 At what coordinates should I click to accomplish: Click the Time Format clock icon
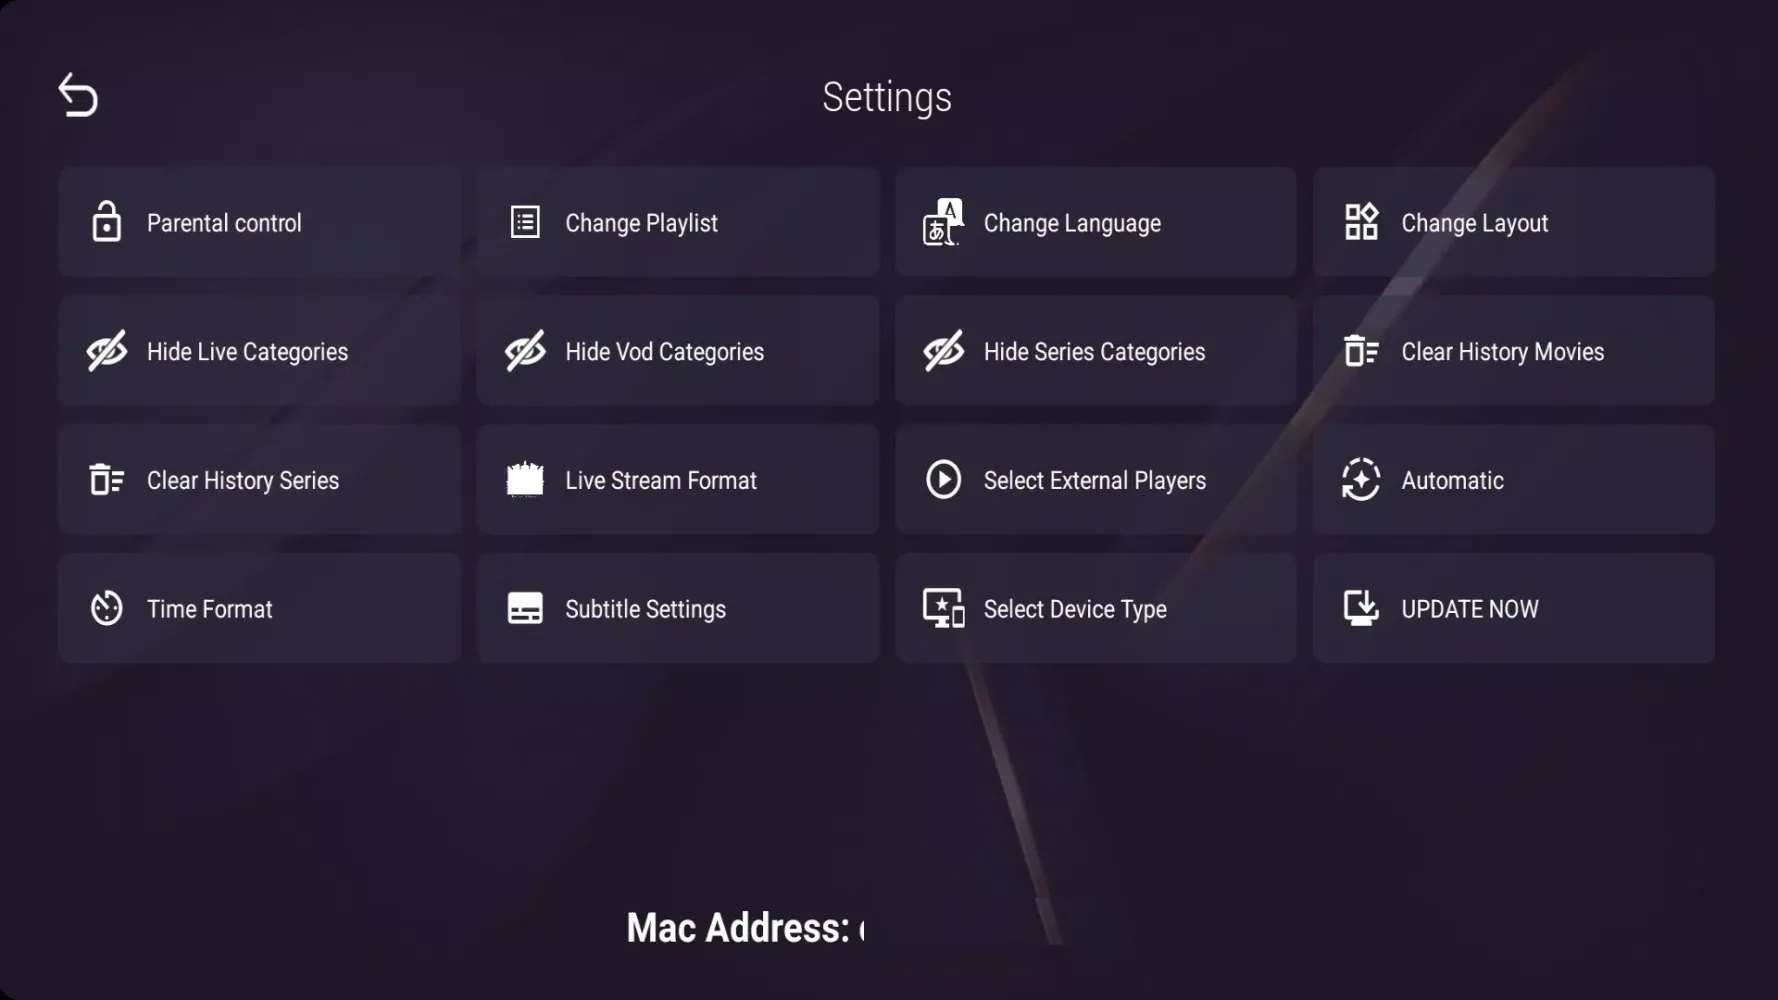point(106,609)
